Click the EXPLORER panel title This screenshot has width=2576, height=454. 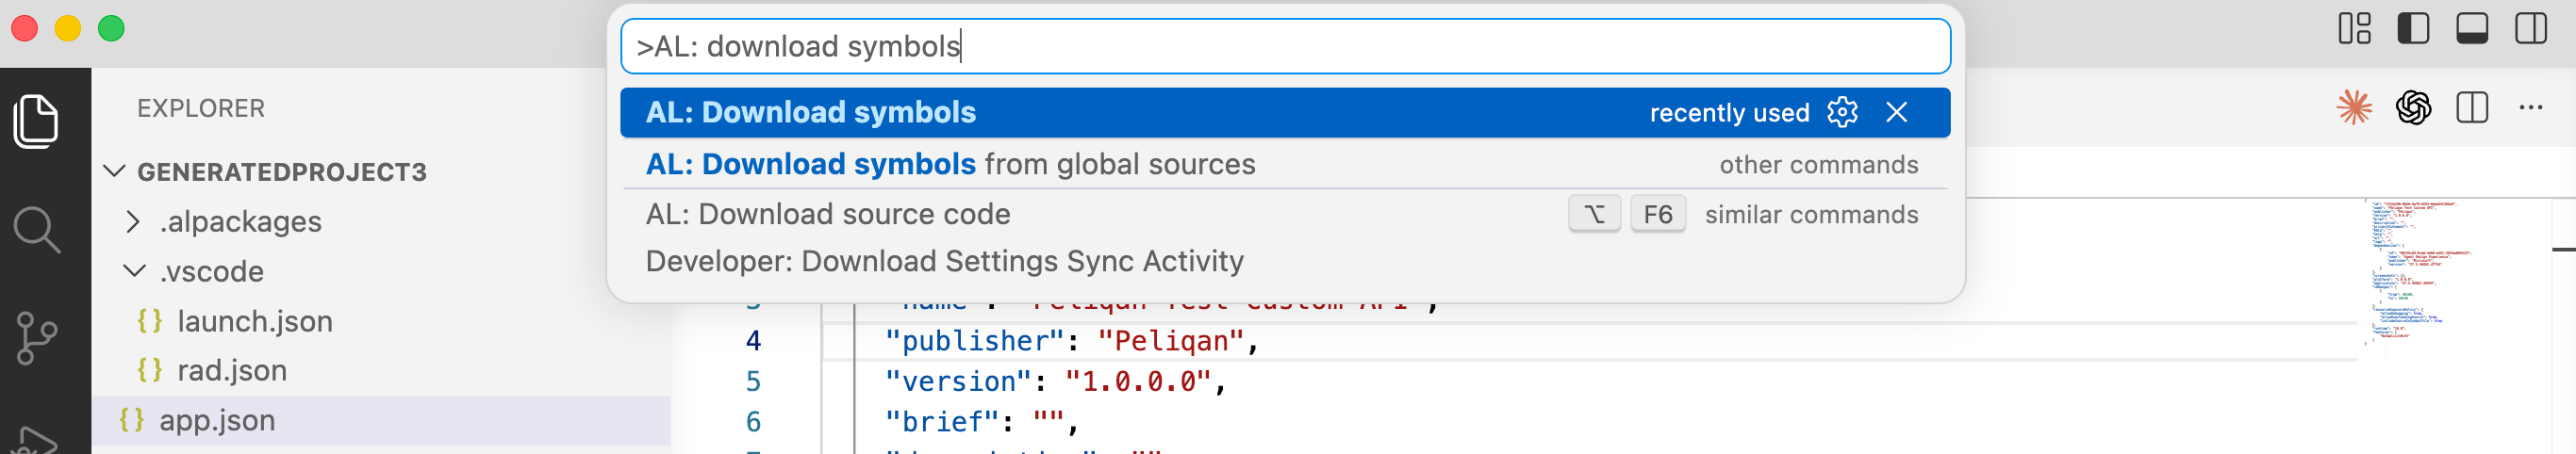[x=201, y=108]
